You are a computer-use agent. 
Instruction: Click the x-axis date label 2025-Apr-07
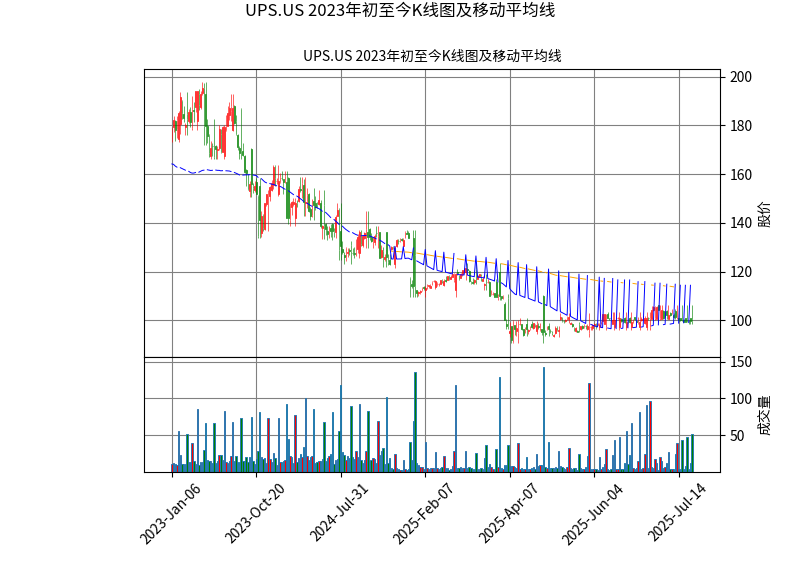pyautogui.click(x=508, y=514)
